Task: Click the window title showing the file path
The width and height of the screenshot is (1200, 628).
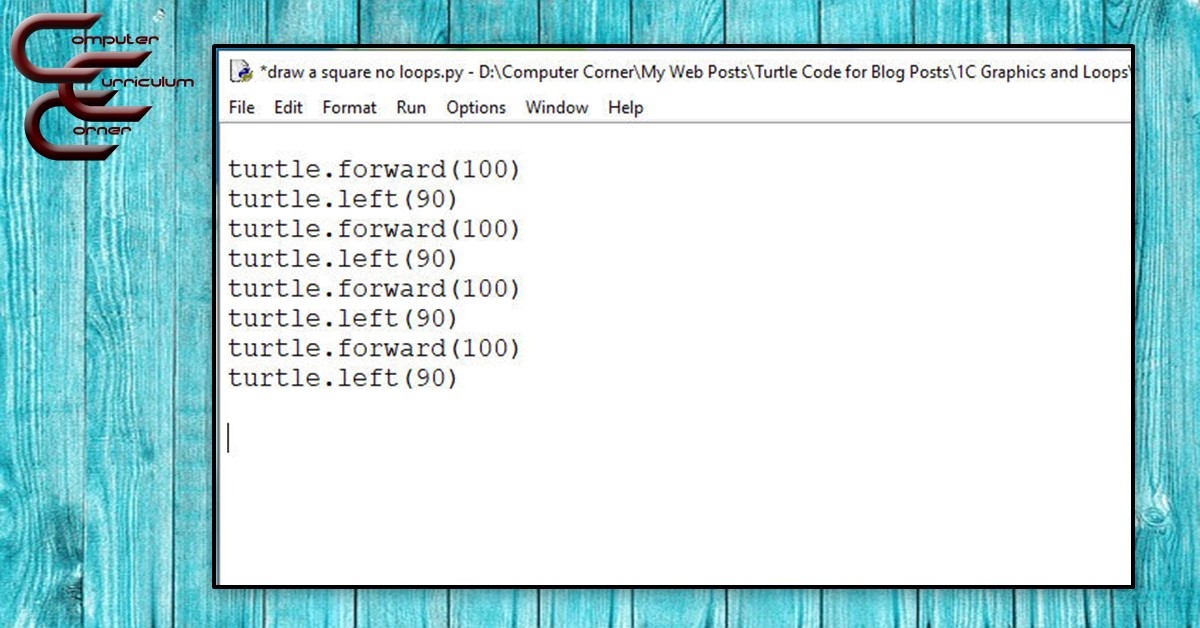Action: click(690, 72)
